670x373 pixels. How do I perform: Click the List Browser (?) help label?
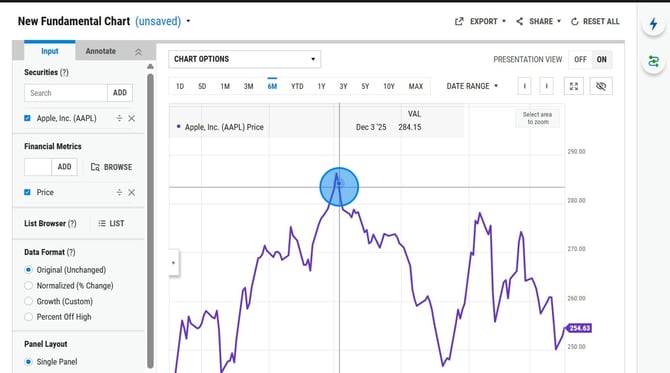50,223
